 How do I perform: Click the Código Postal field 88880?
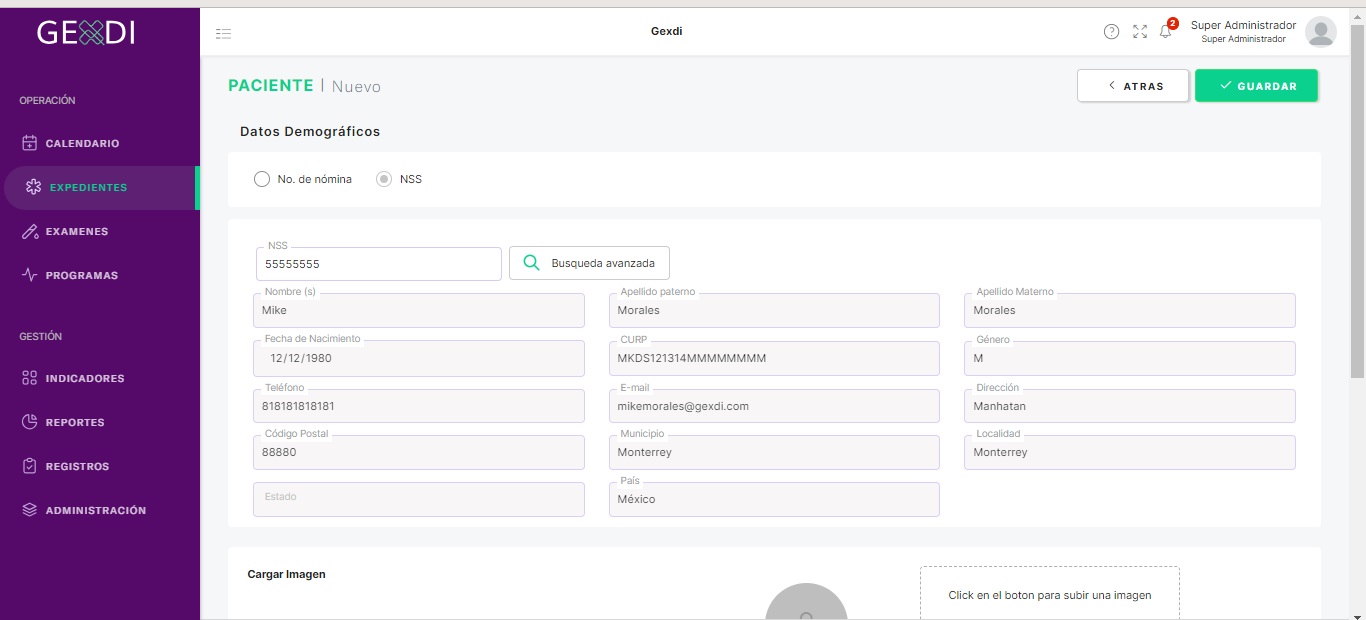pyautogui.click(x=419, y=452)
